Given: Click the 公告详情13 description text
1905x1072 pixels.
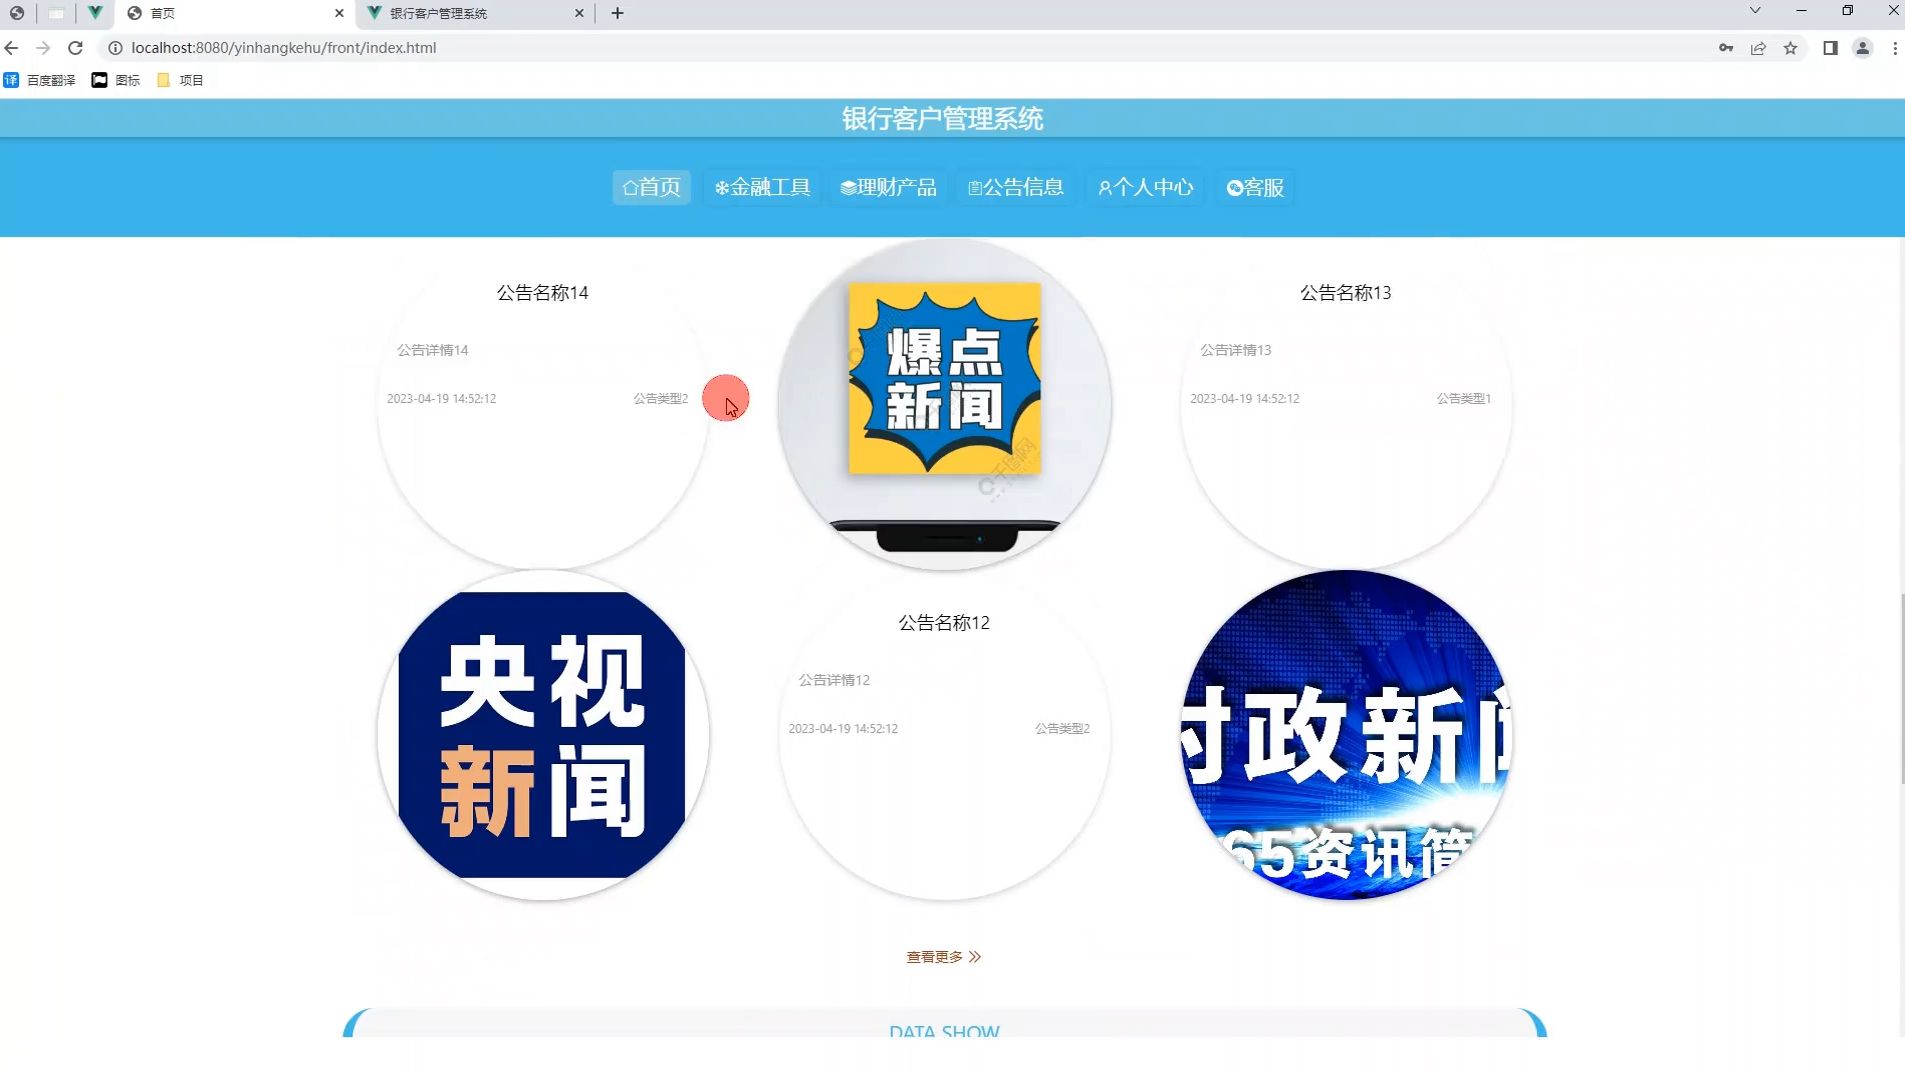Looking at the screenshot, I should coord(1235,350).
